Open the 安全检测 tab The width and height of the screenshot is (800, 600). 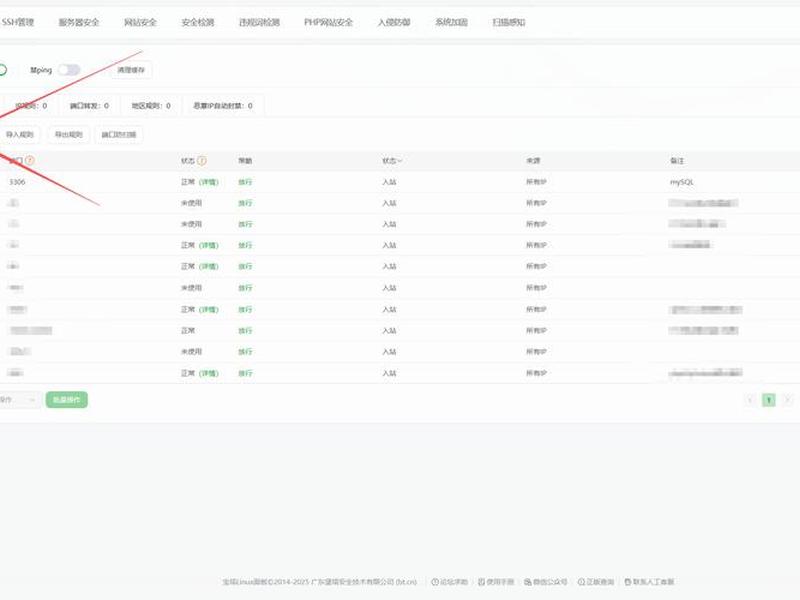198,22
